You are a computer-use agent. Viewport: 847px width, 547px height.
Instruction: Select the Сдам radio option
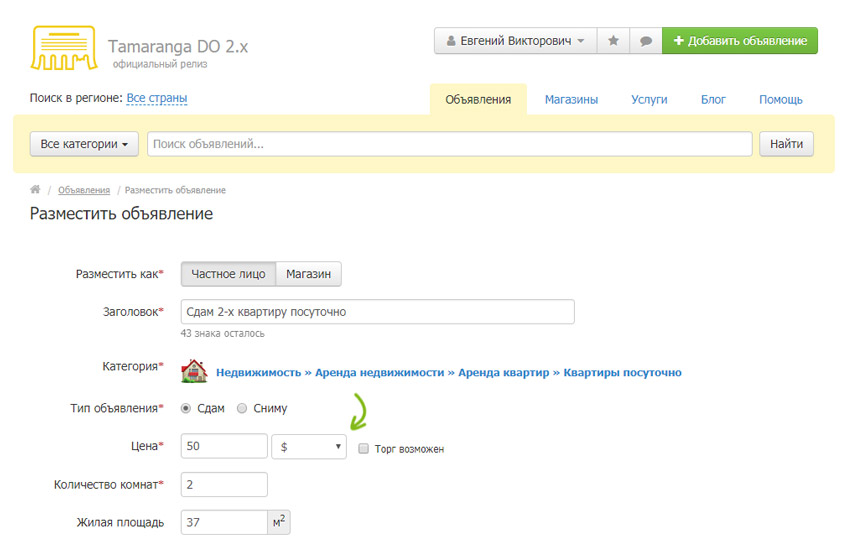(186, 408)
